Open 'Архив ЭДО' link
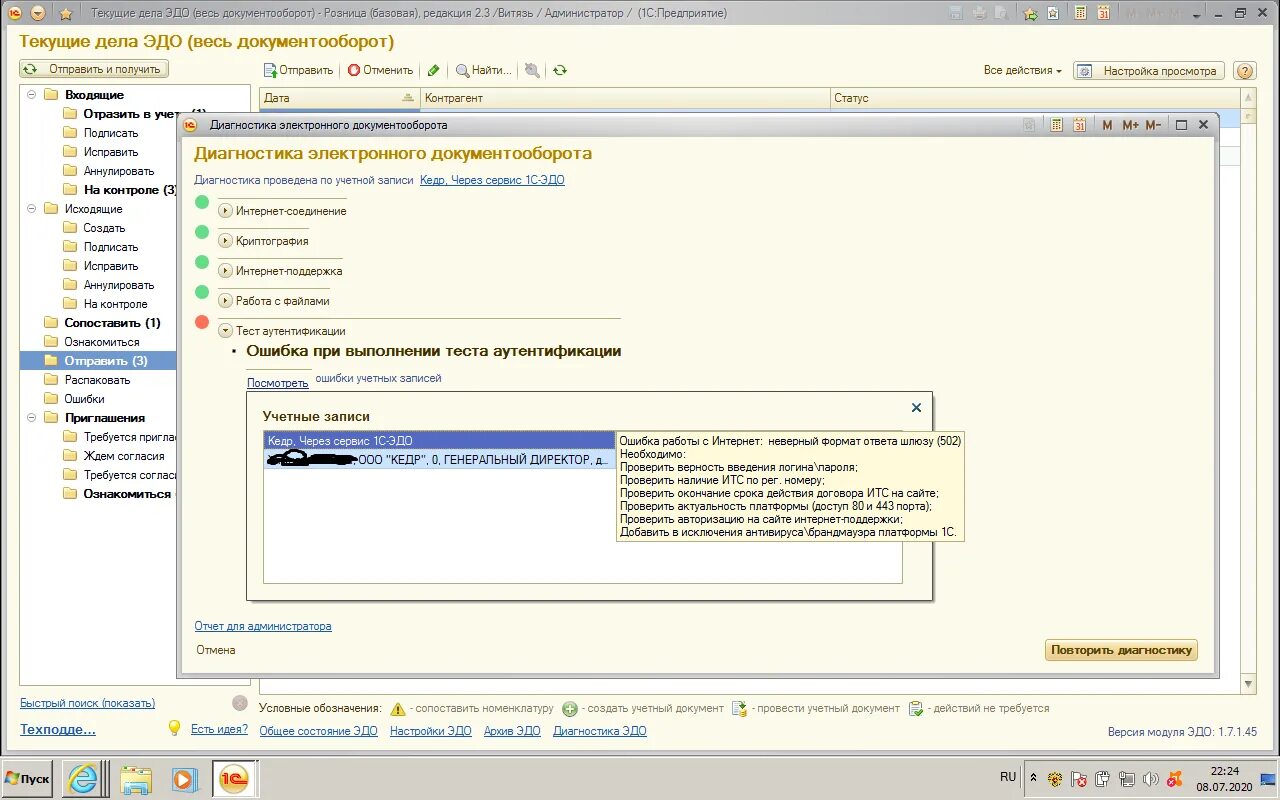This screenshot has width=1280, height=800. [x=512, y=731]
